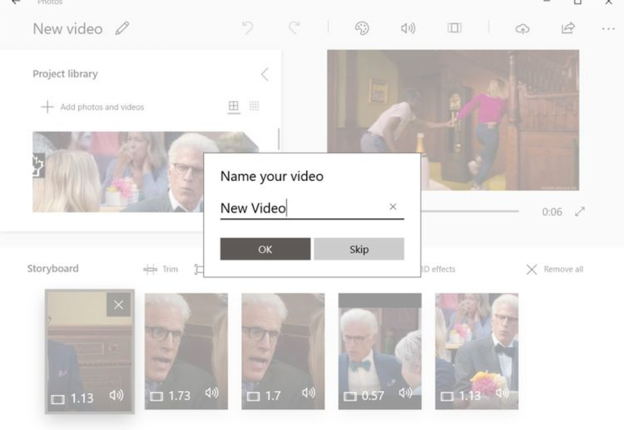Open the Themes palette icon

(x=362, y=28)
